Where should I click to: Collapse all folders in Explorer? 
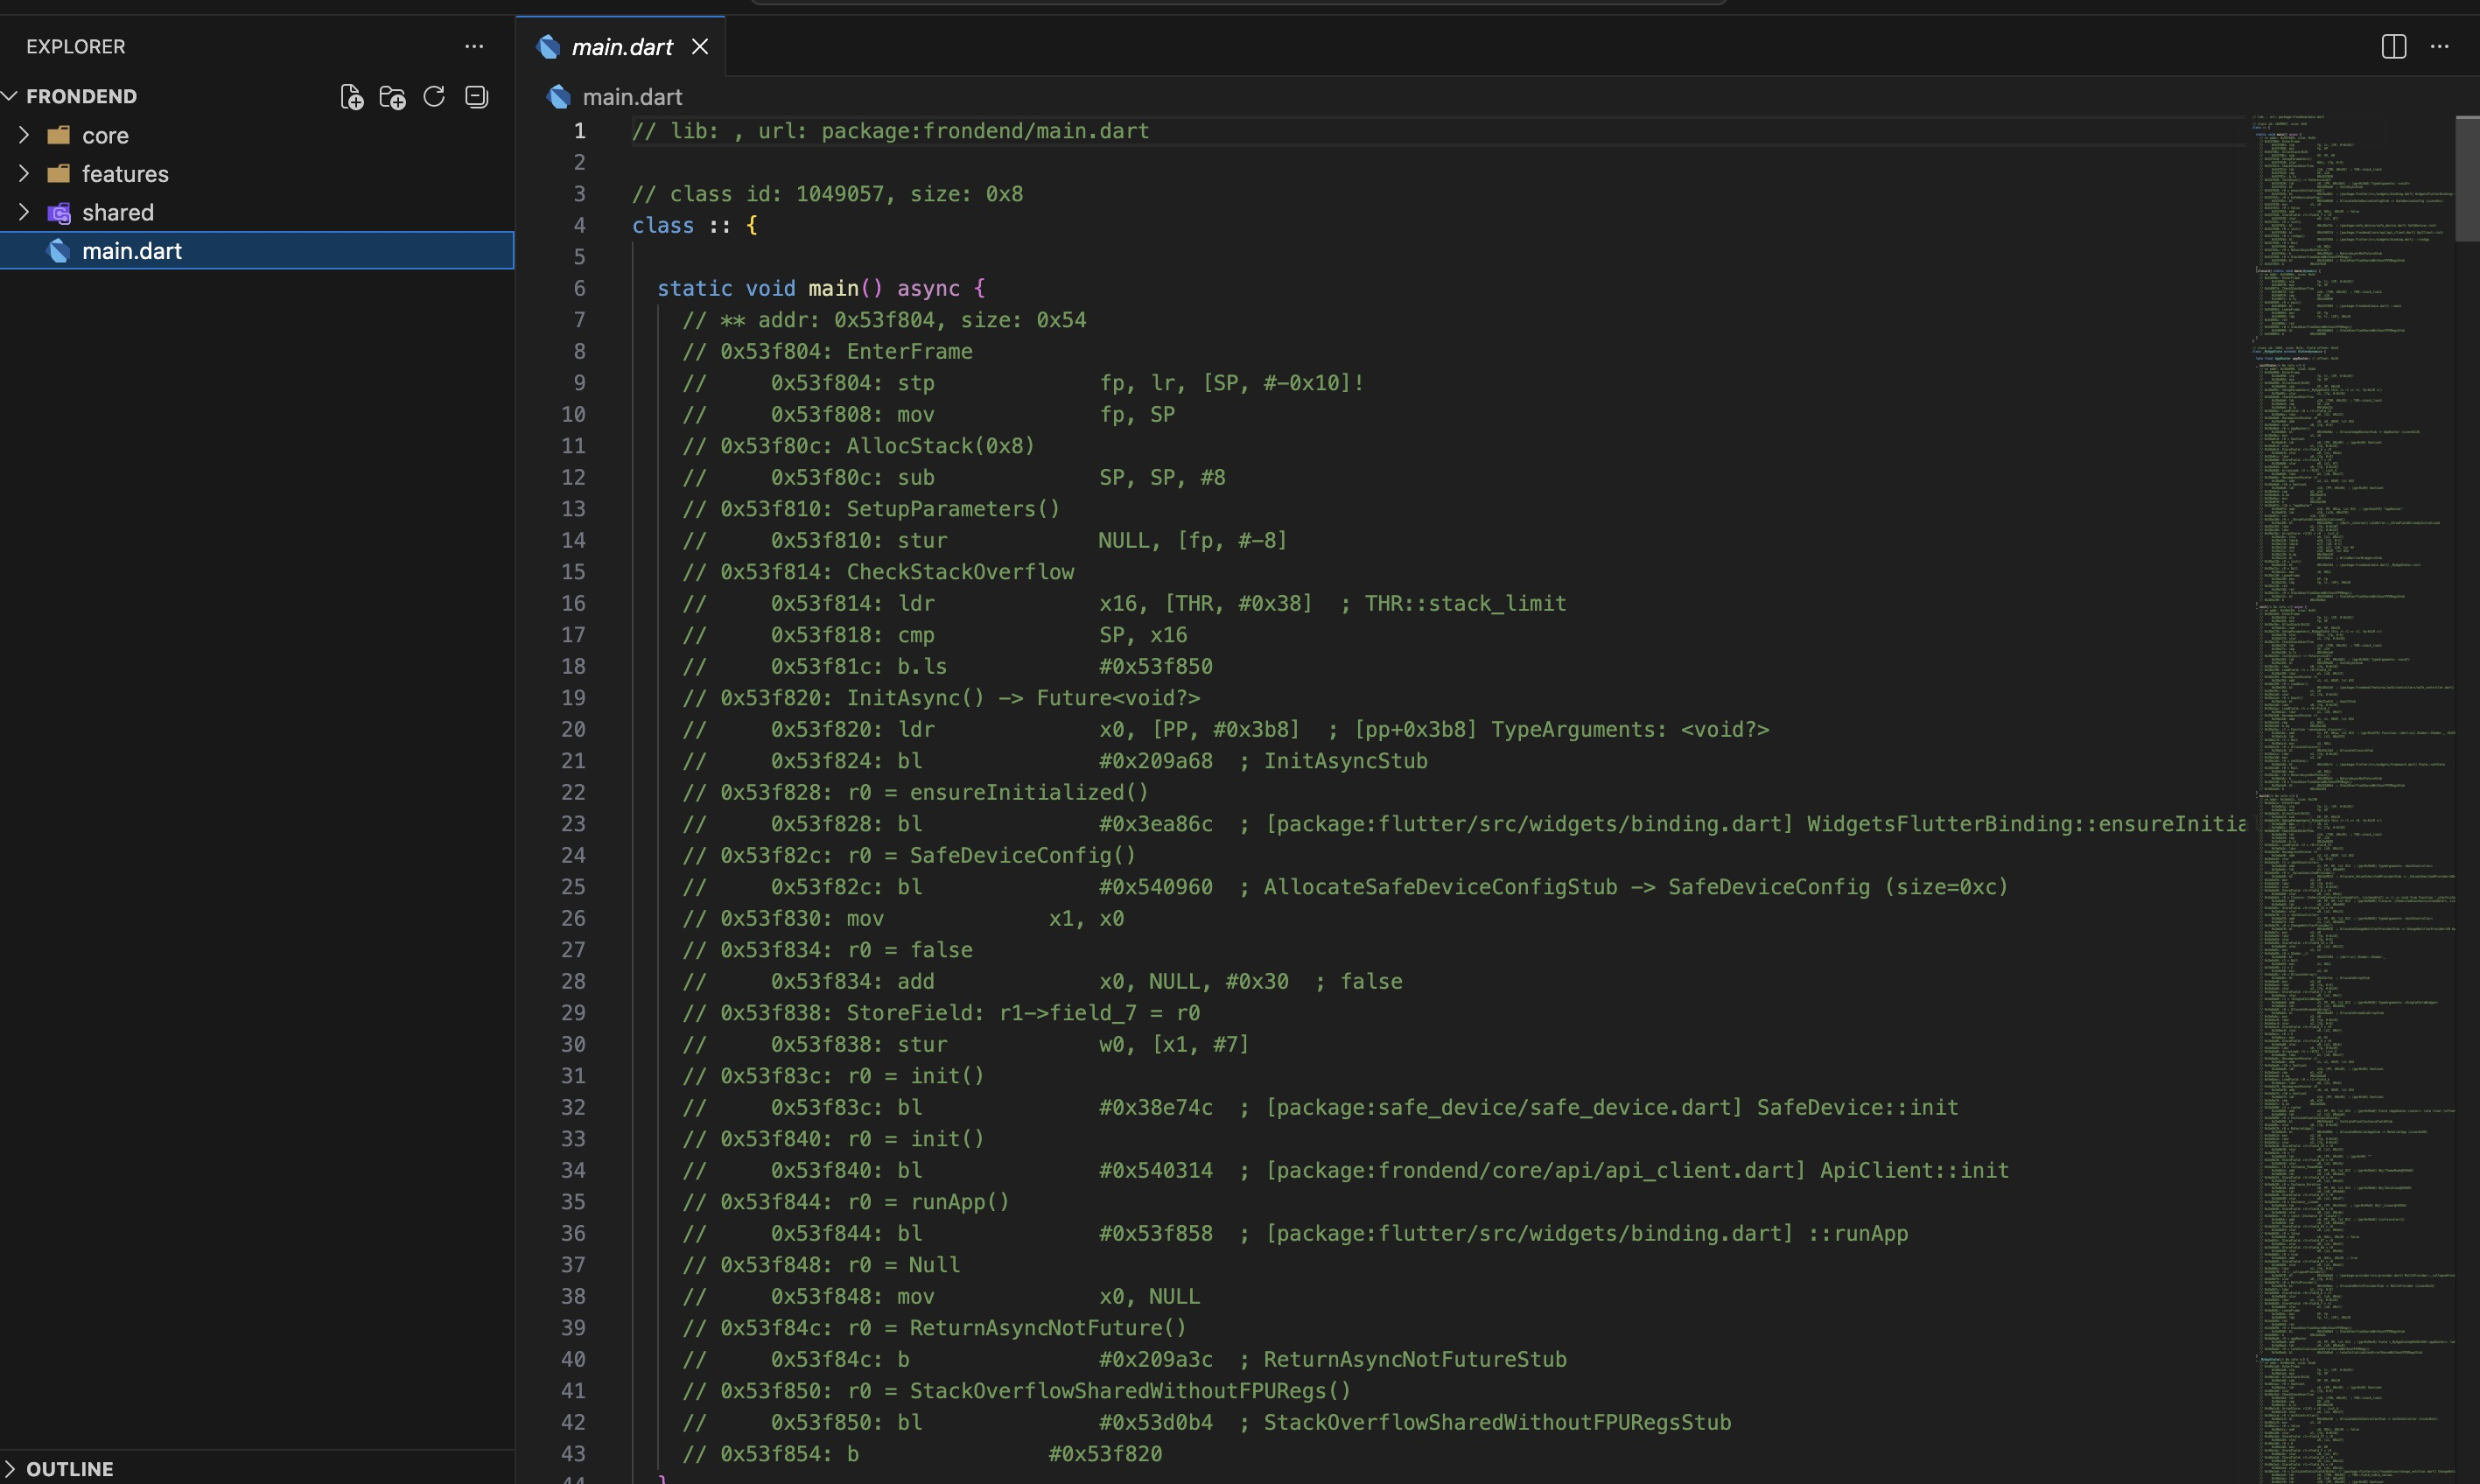tap(477, 97)
